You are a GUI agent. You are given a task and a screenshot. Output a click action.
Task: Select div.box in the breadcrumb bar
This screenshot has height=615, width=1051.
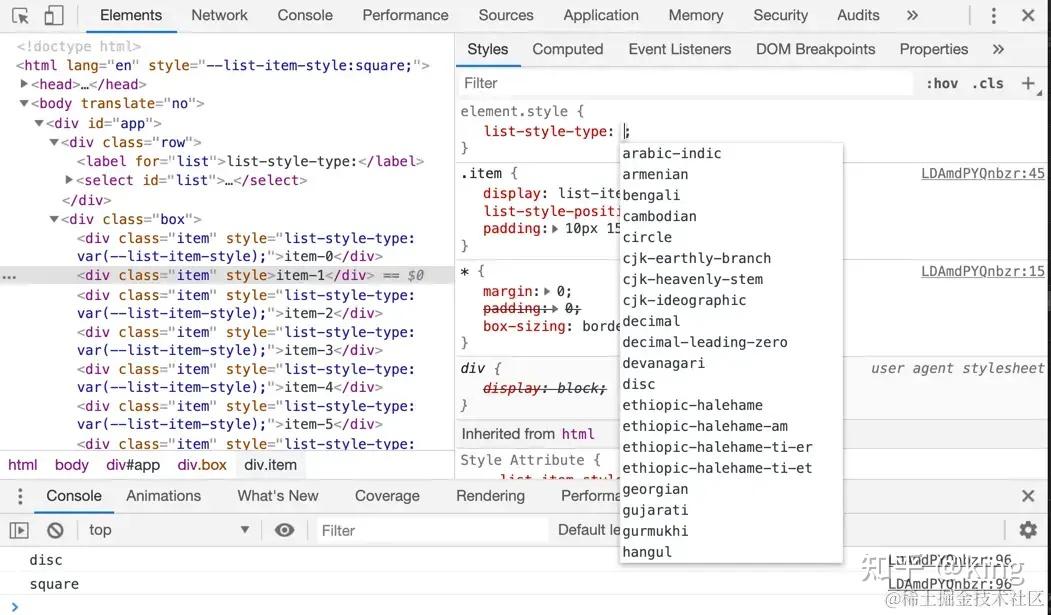202,464
